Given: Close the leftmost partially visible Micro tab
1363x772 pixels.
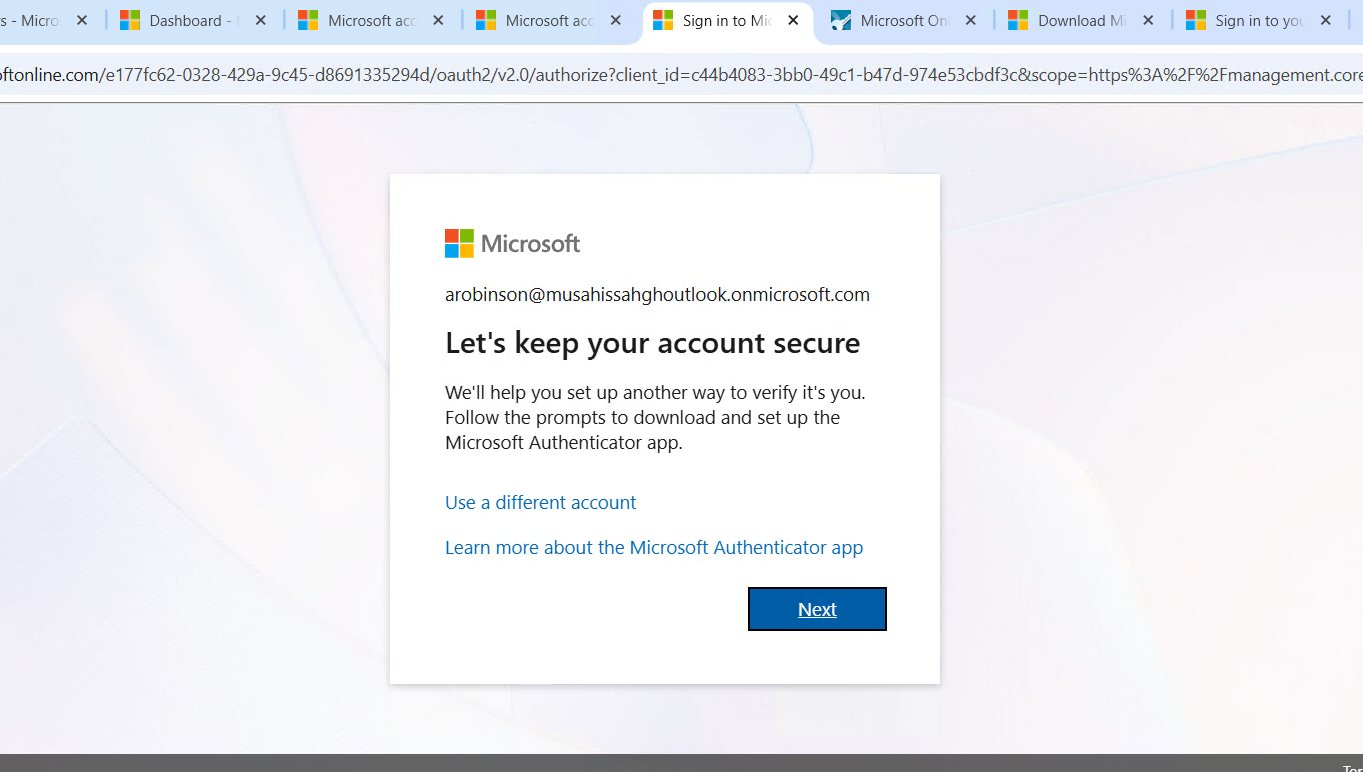Looking at the screenshot, I should [82, 20].
